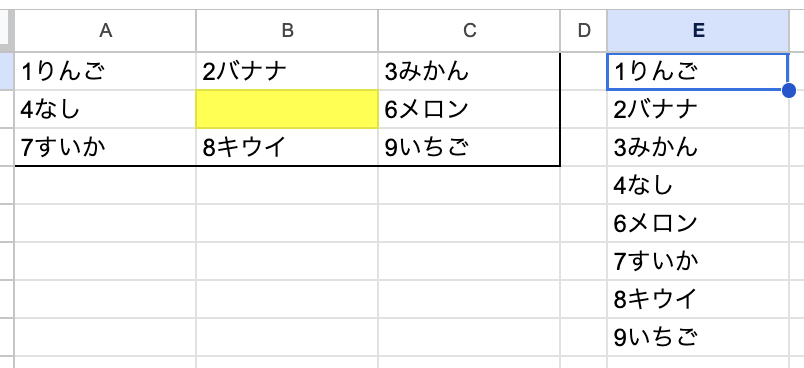Select cell 9いちご in column E
The image size is (804, 368).
[698, 337]
